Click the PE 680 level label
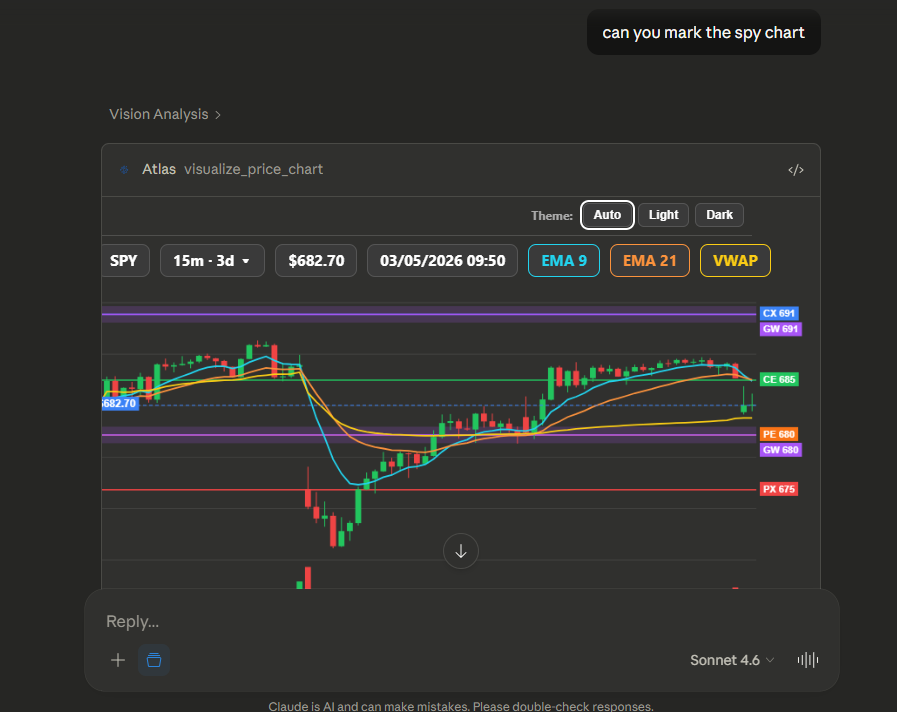Viewport: 897px width, 712px height. point(779,434)
